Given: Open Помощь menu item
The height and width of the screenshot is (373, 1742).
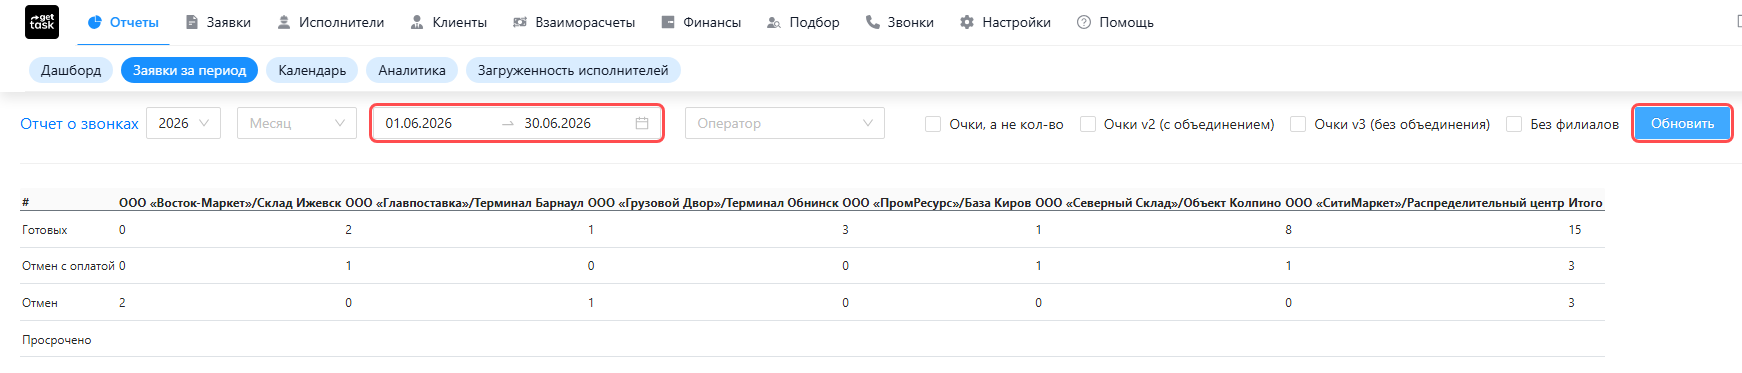Looking at the screenshot, I should pyautogui.click(x=1115, y=22).
